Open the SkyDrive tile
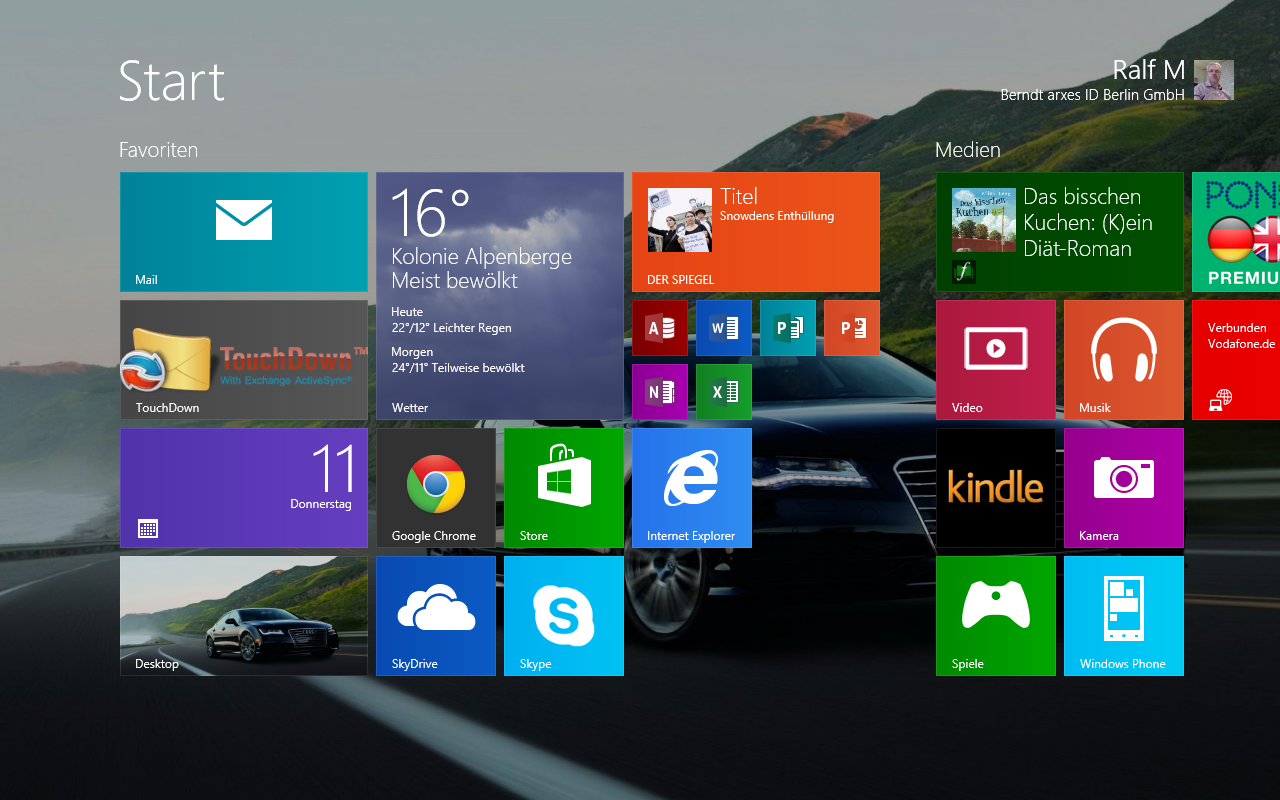This screenshot has width=1280, height=800. 436,616
